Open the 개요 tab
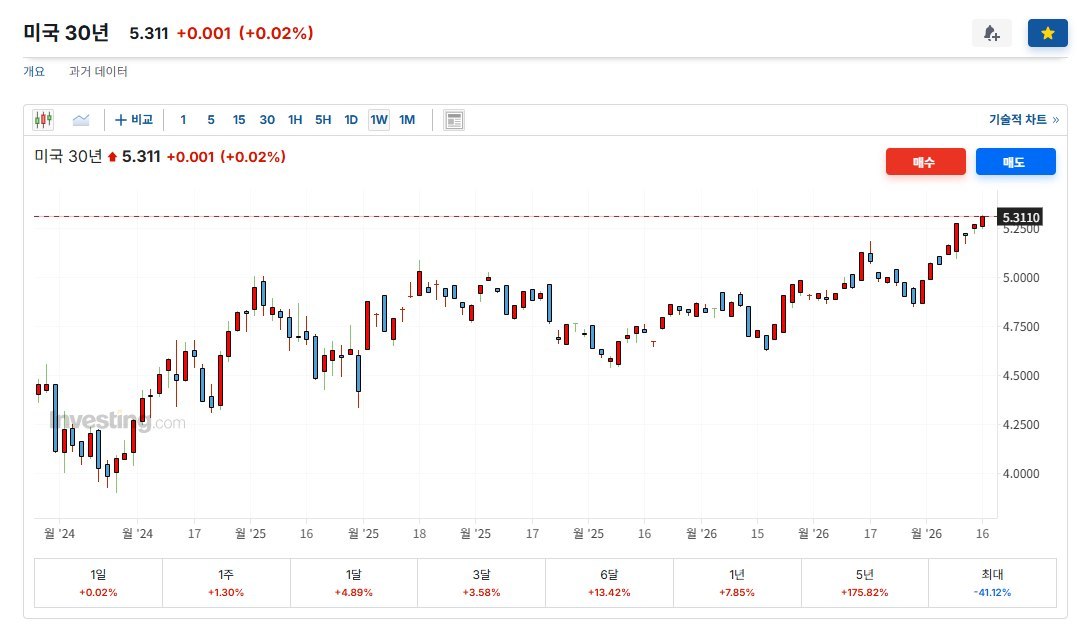The width and height of the screenshot is (1077, 631). [x=34, y=71]
